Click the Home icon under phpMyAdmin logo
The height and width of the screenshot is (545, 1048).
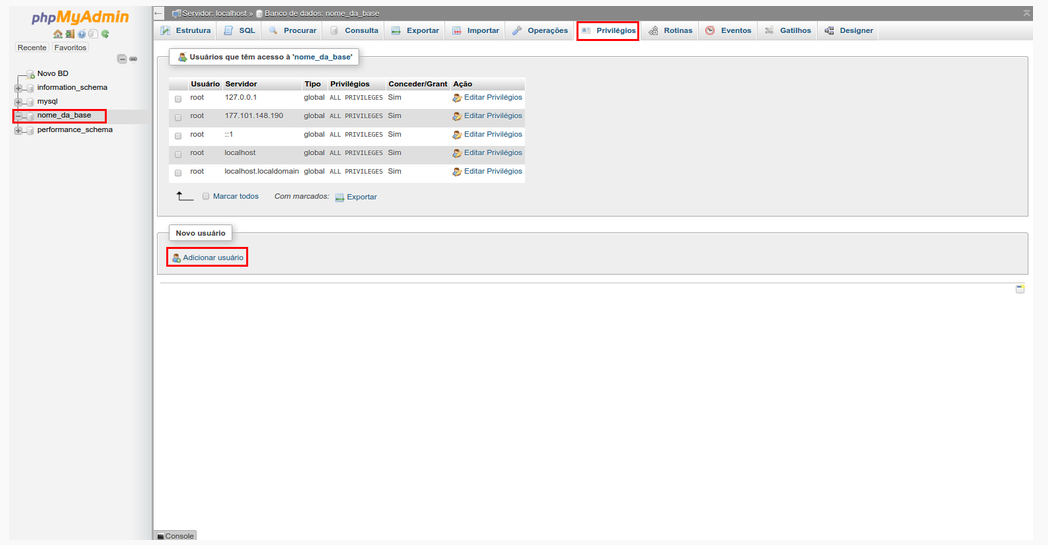point(58,34)
